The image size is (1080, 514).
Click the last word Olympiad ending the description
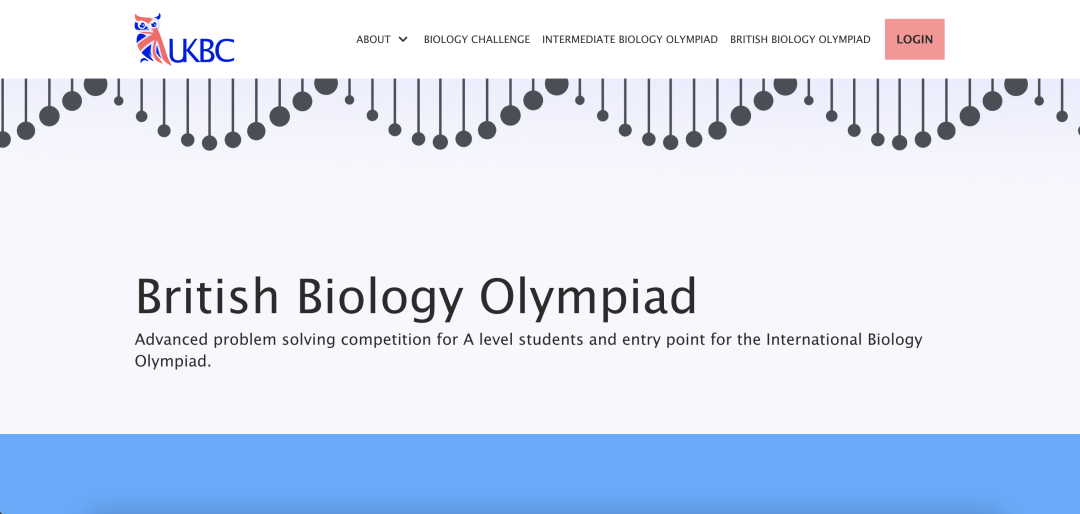(x=172, y=361)
